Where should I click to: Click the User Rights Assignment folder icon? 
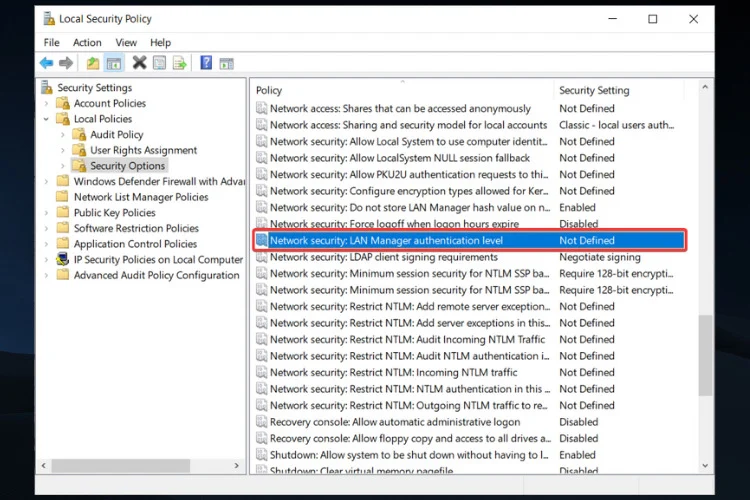pos(79,150)
